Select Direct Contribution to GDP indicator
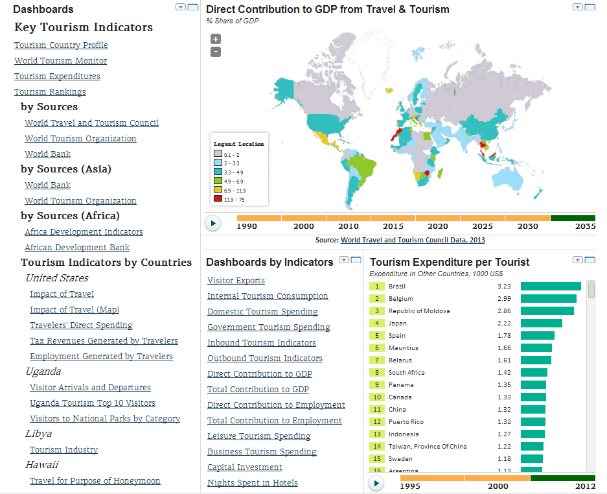This screenshot has height=494, width=607. tap(259, 373)
